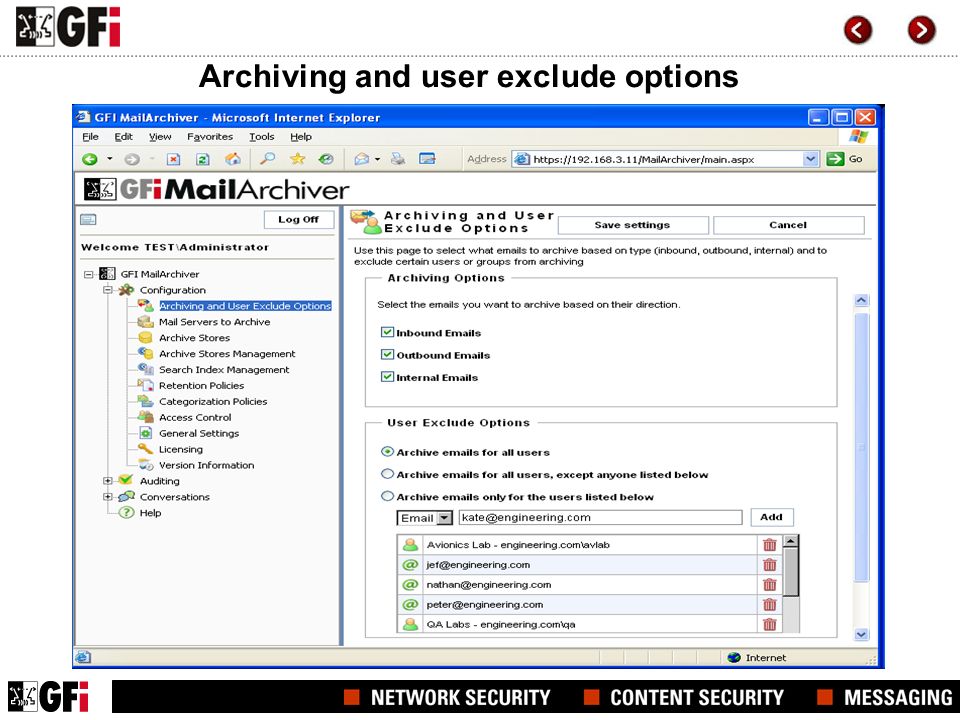Click the Mail envelope toolbar icon
960x720 pixels.
pos(362,159)
